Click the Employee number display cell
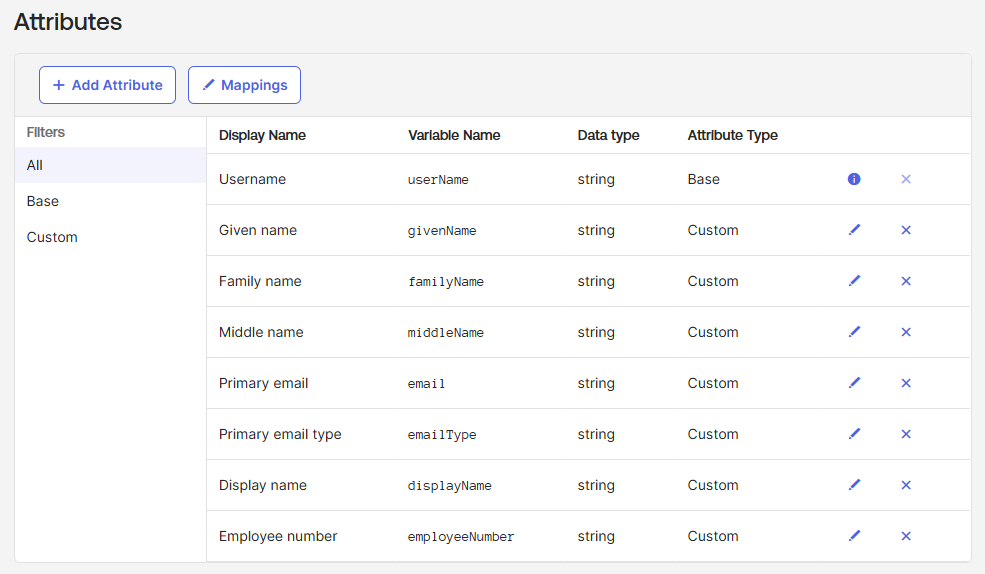This screenshot has height=574, width=985. click(x=278, y=536)
